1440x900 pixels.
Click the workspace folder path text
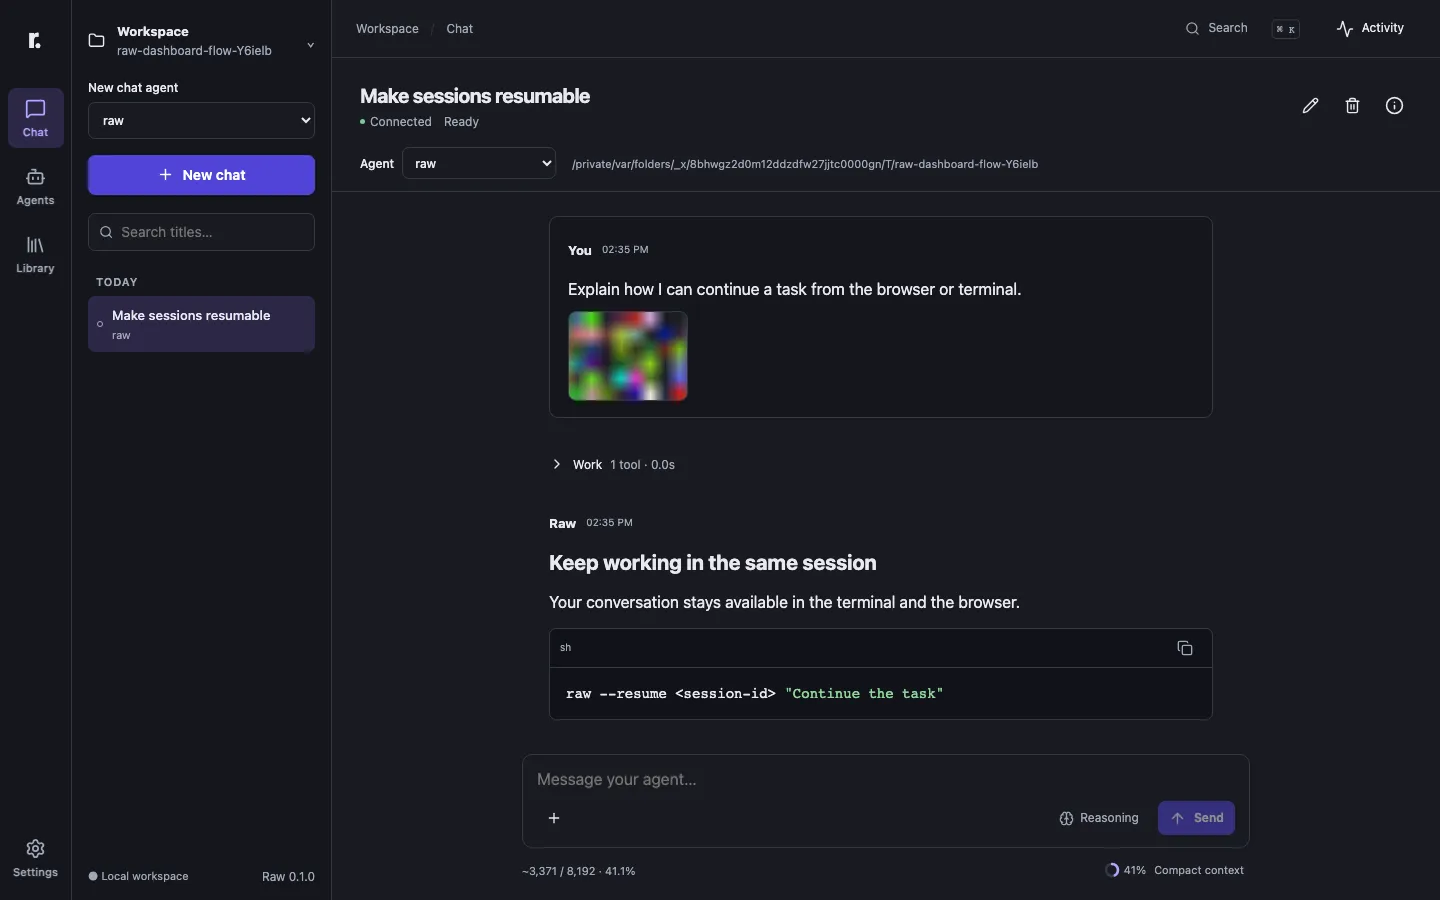tap(805, 164)
